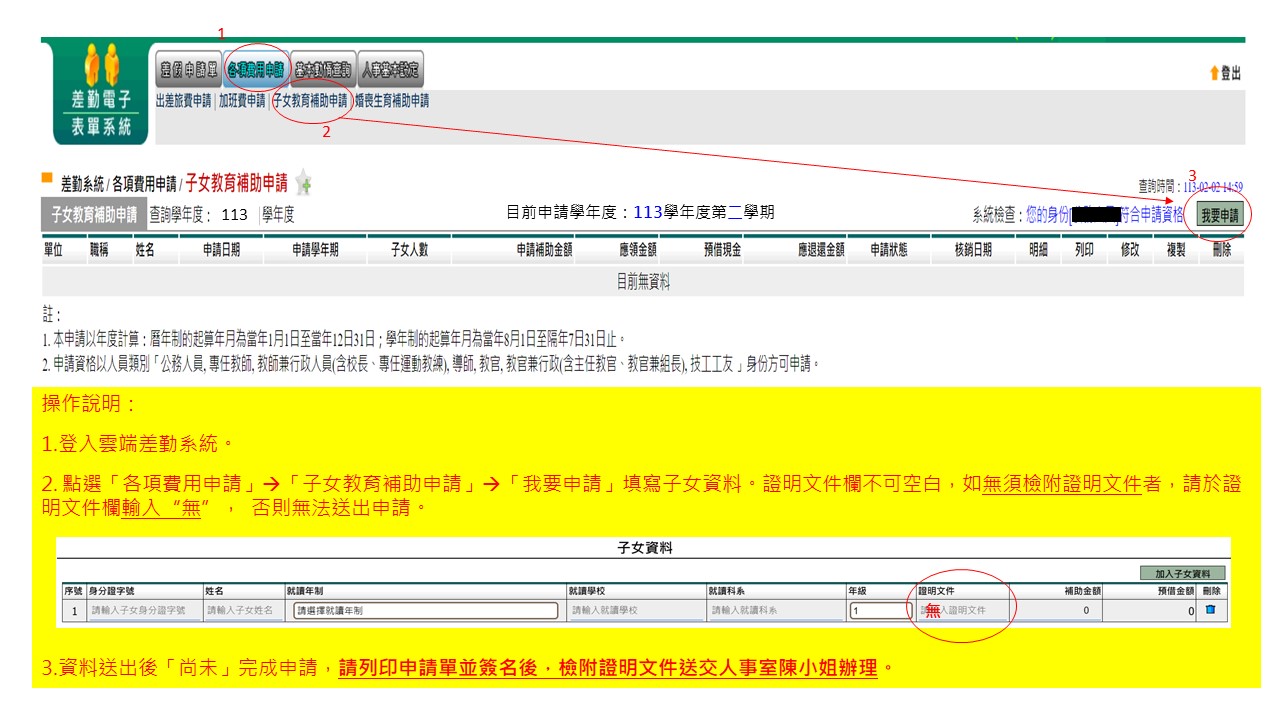This screenshot has height=720, width=1280.
Task: Select the 各項費用申請 menu tab
Action: click(x=256, y=70)
